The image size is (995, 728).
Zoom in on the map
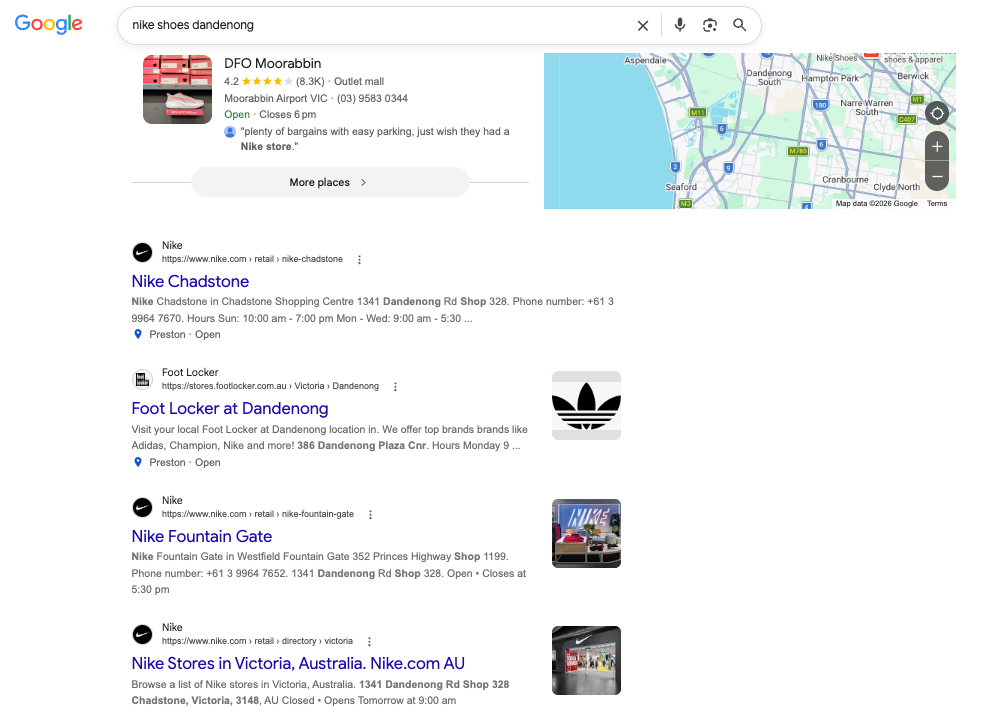(937, 147)
